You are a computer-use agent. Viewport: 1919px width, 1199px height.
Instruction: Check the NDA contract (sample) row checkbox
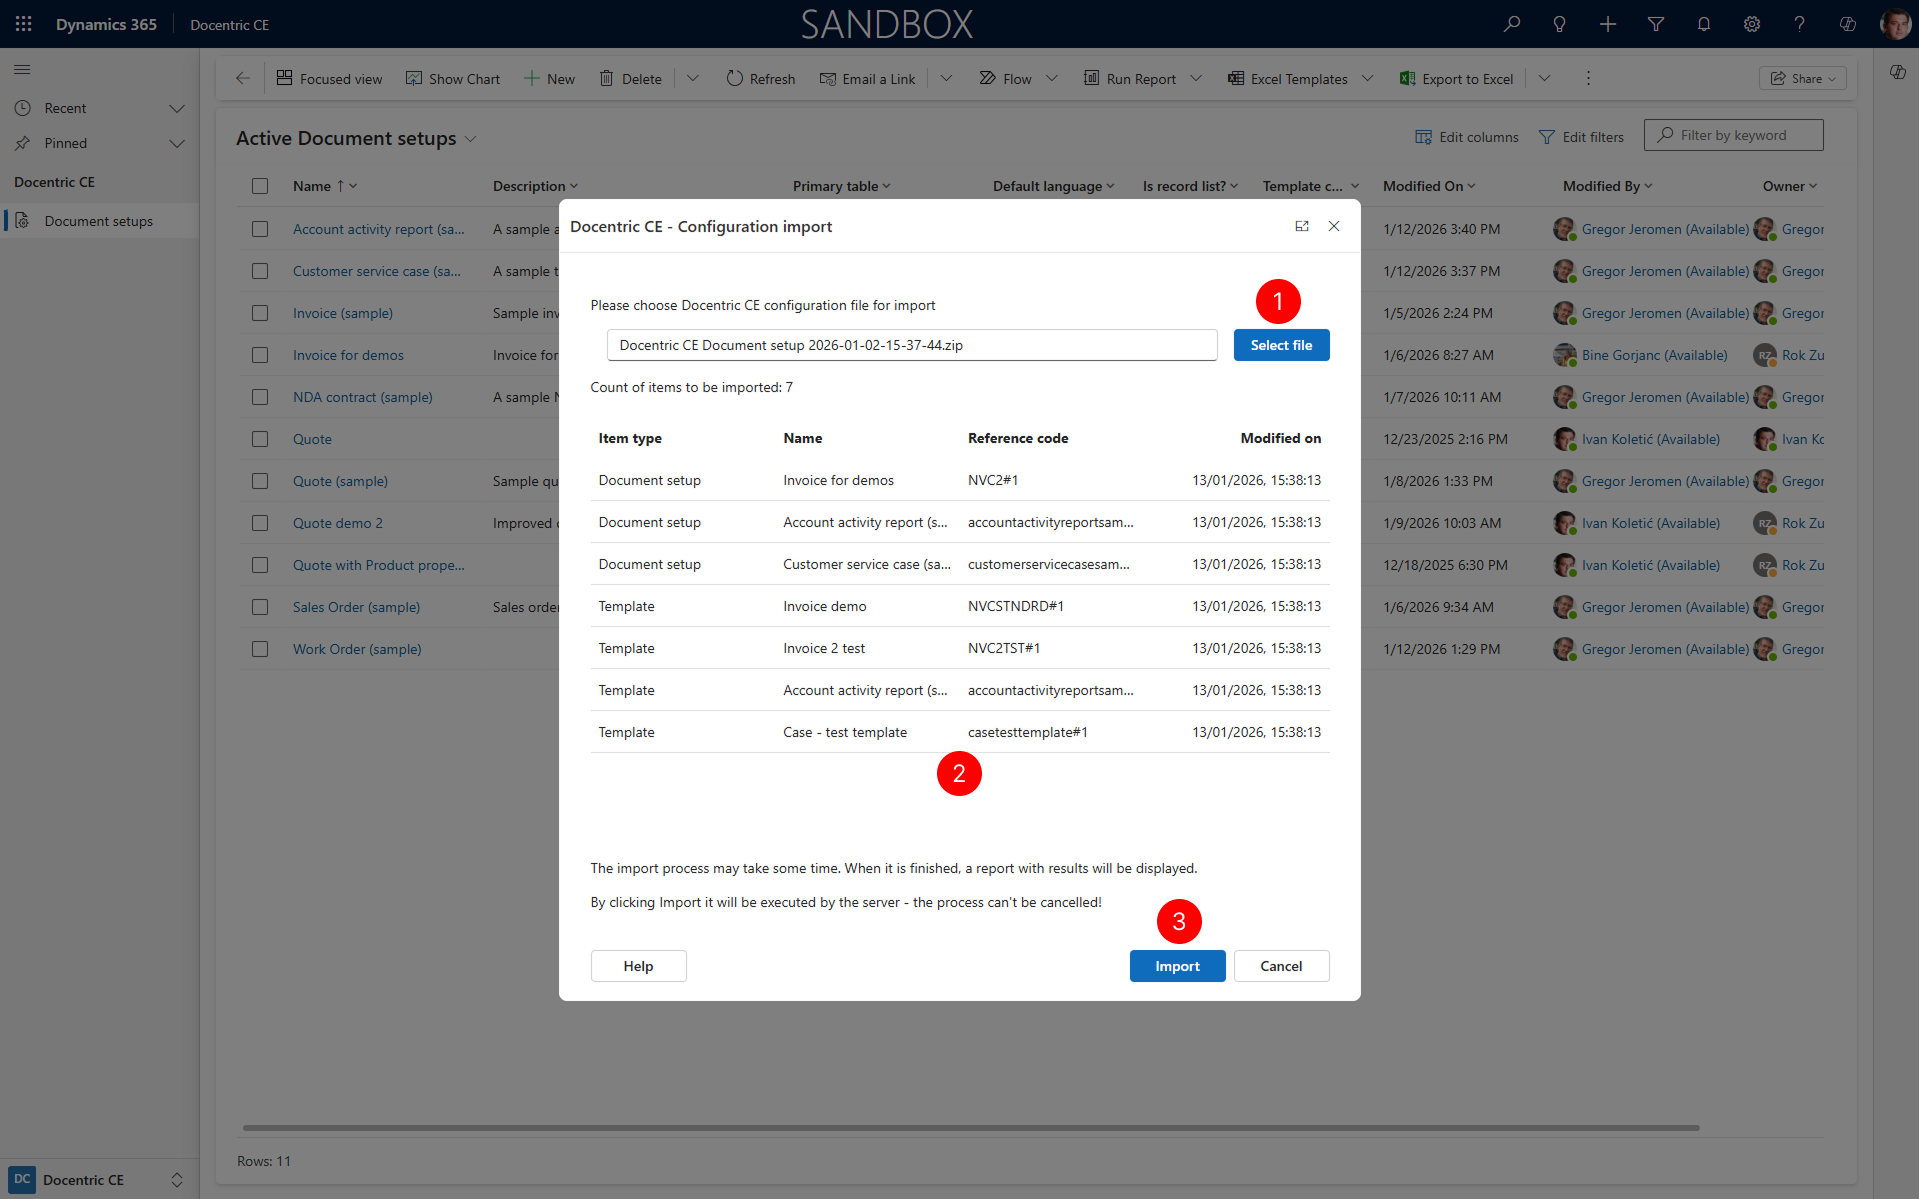tap(260, 397)
